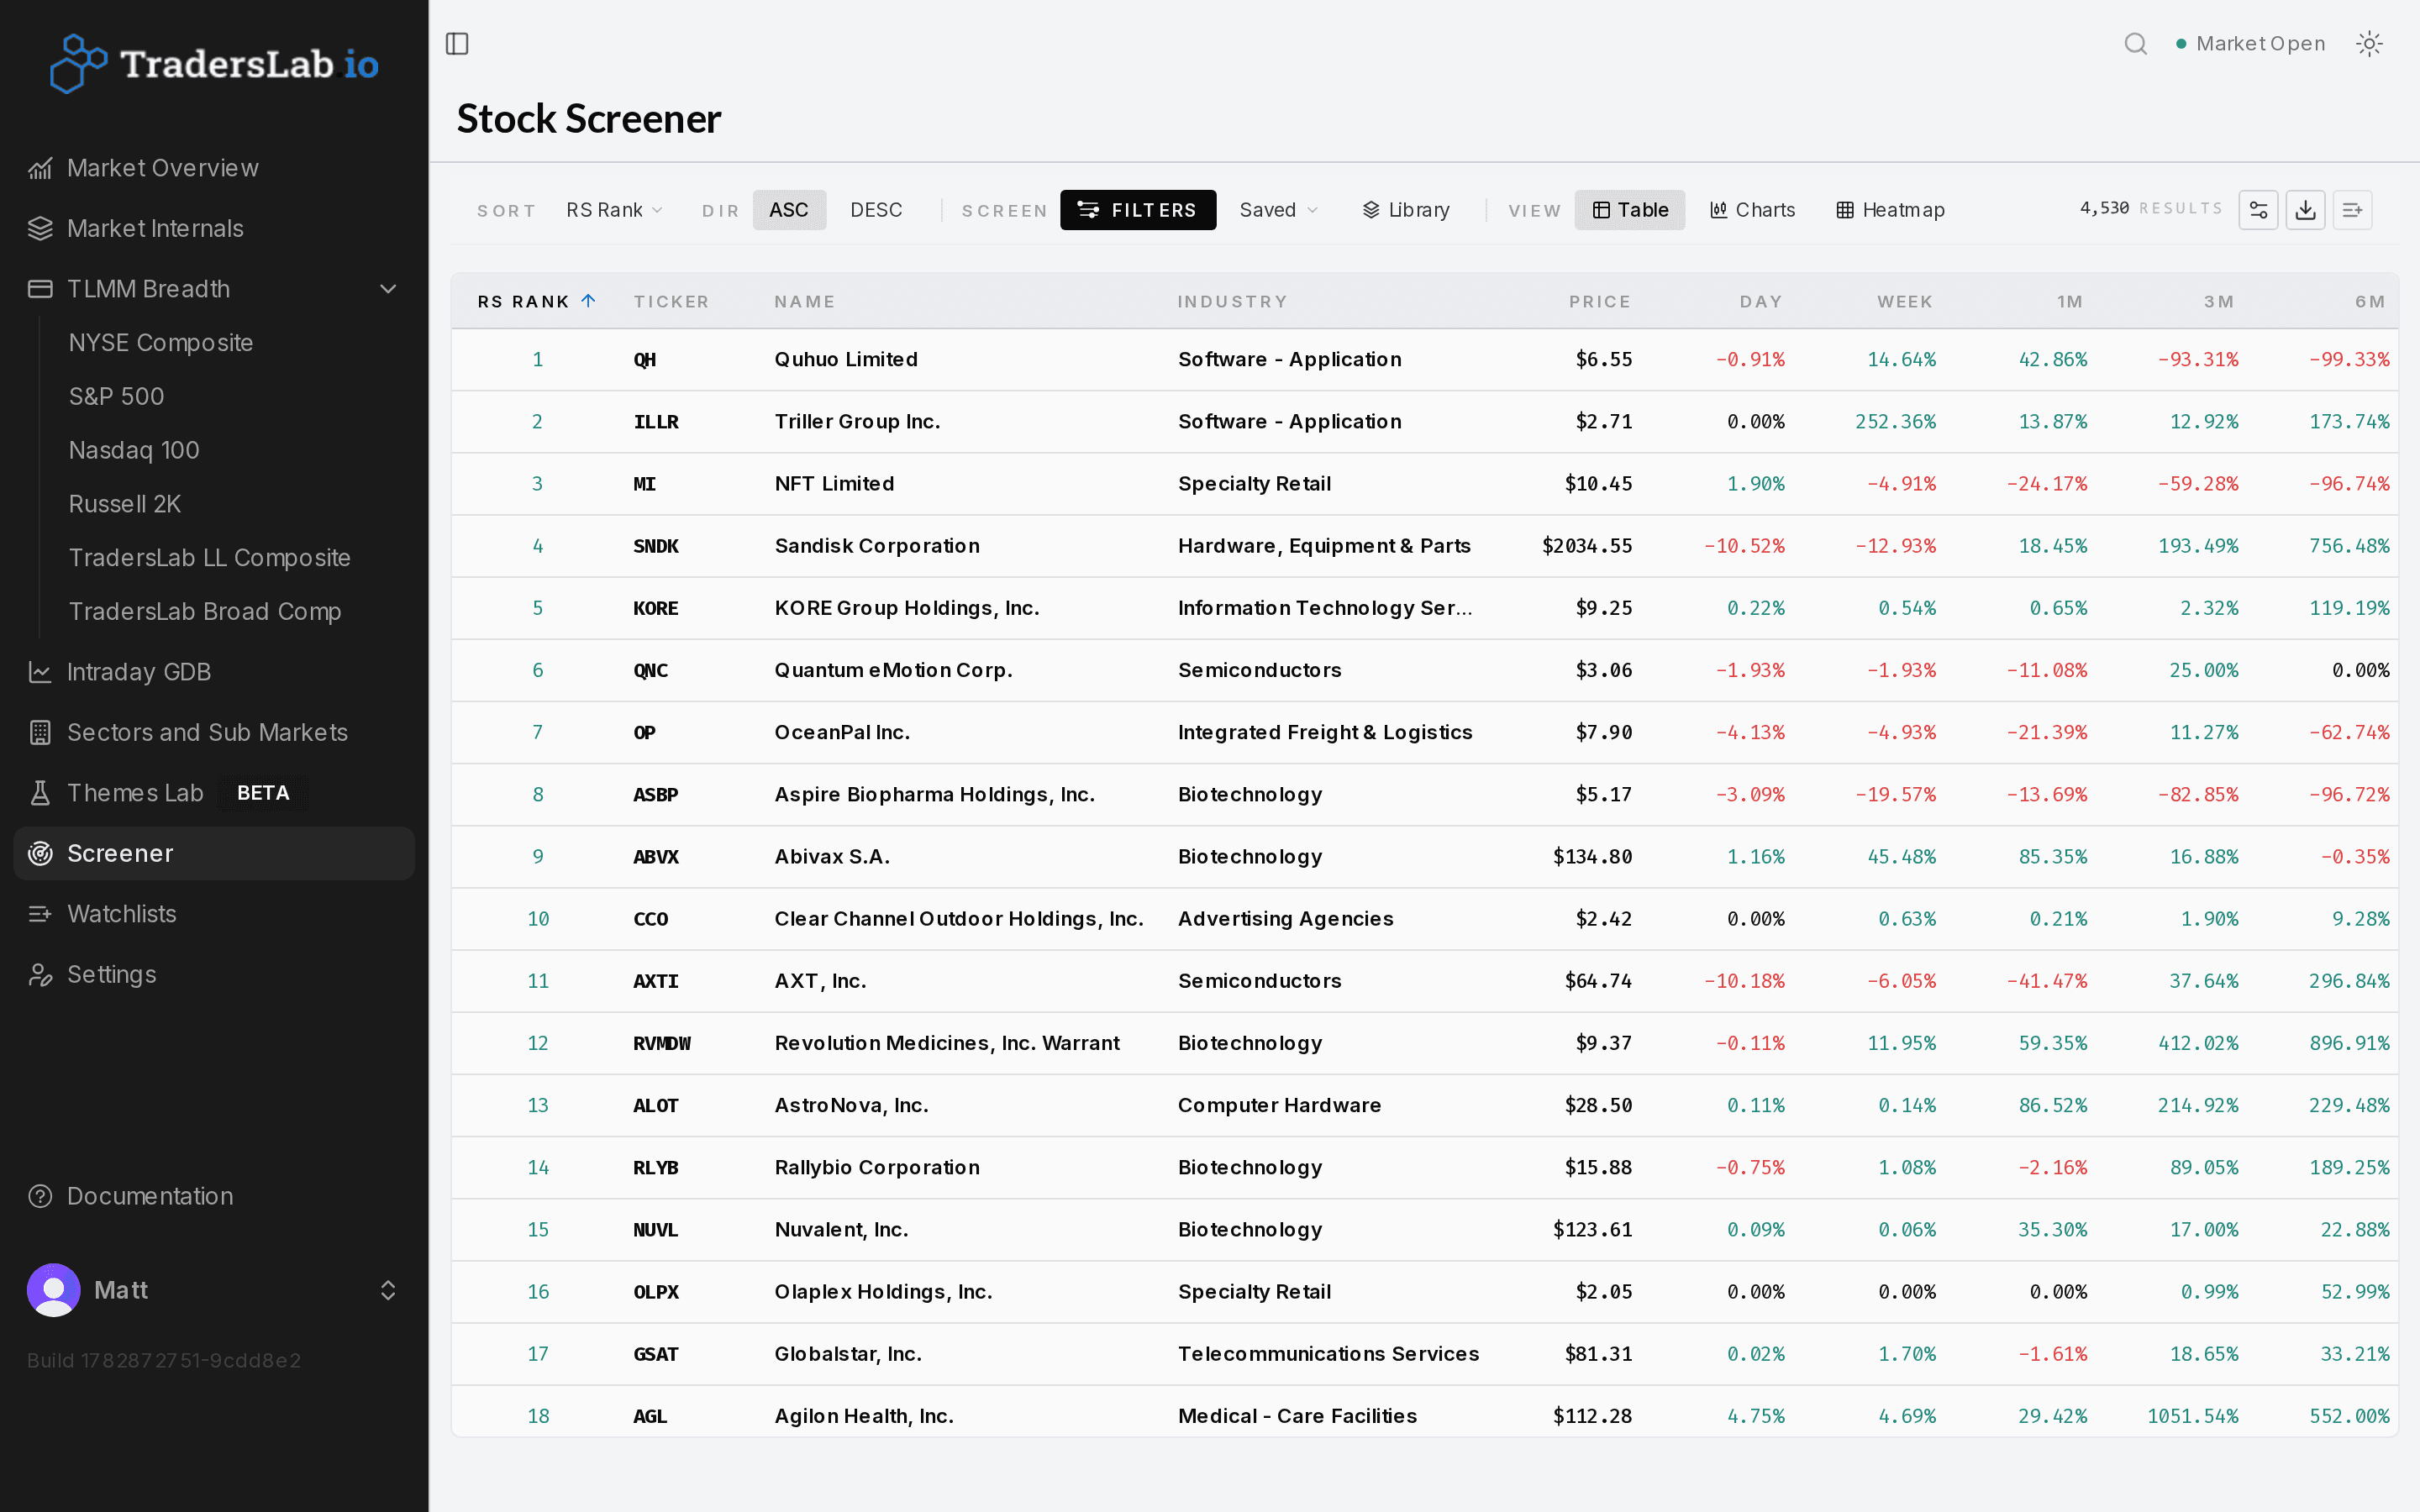This screenshot has height=1512, width=2420.
Task: Click Sectors and Sub Markets building icon
Action: click(40, 733)
